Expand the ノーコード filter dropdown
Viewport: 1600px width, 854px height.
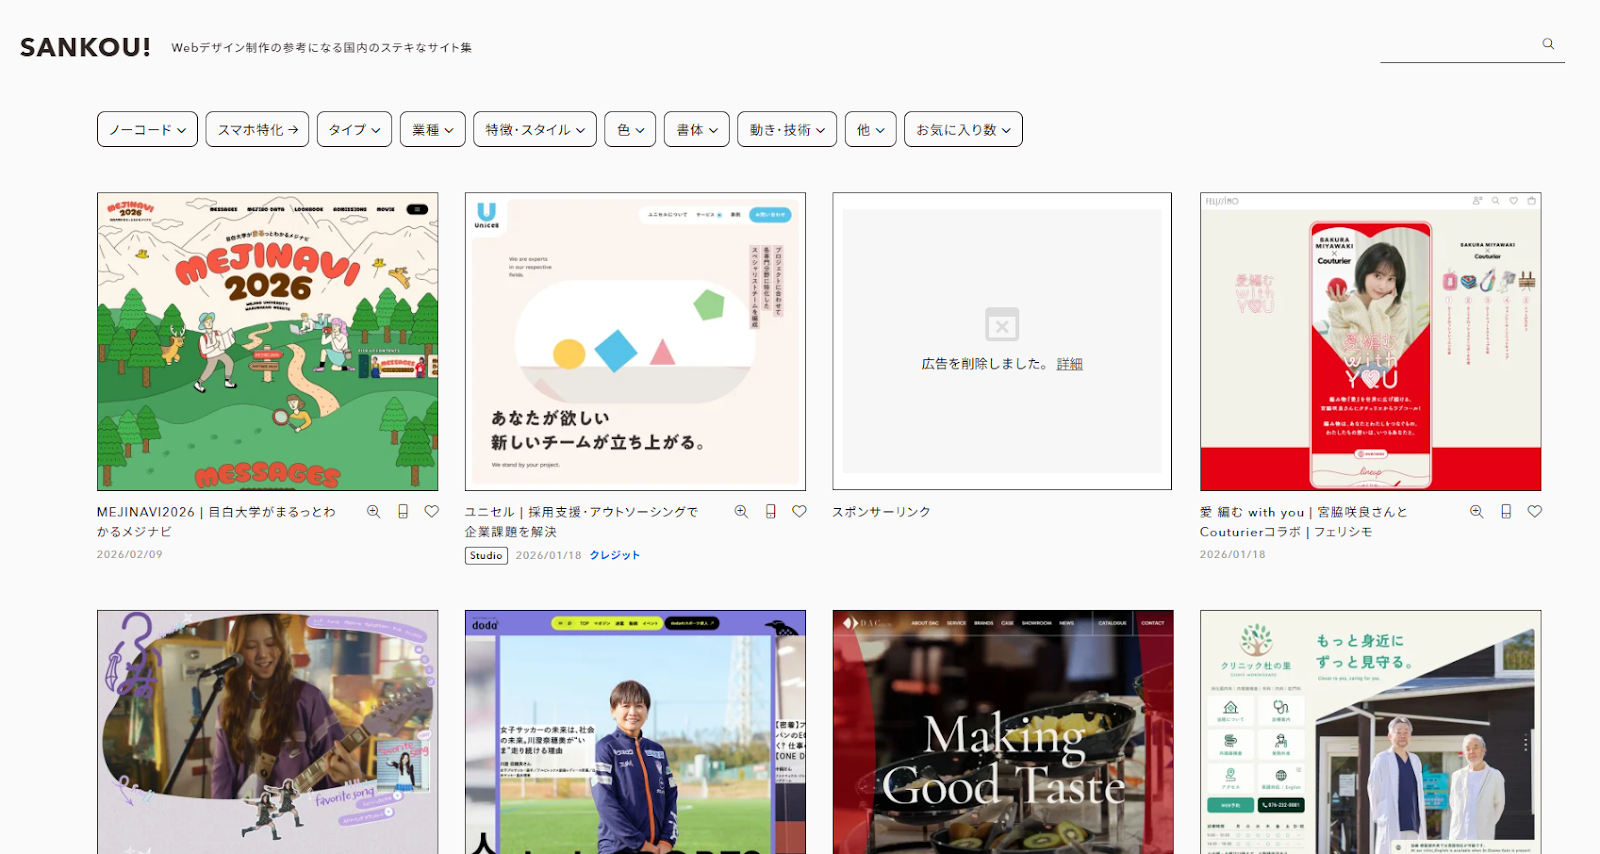147,129
